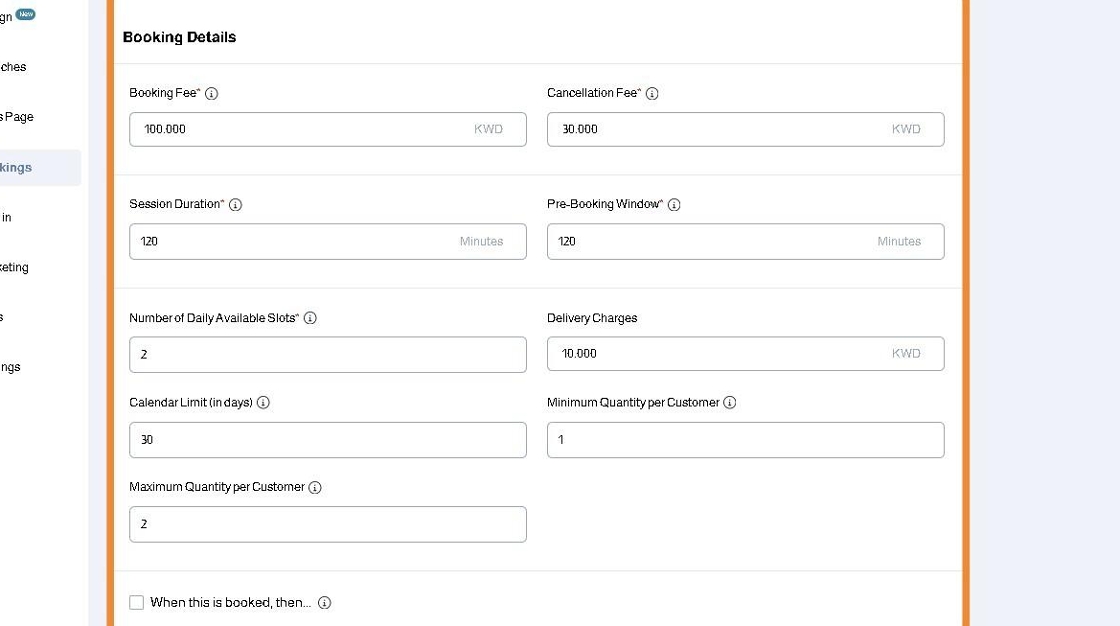Click info icon for Minimum Quantity per Customer

click(730, 403)
